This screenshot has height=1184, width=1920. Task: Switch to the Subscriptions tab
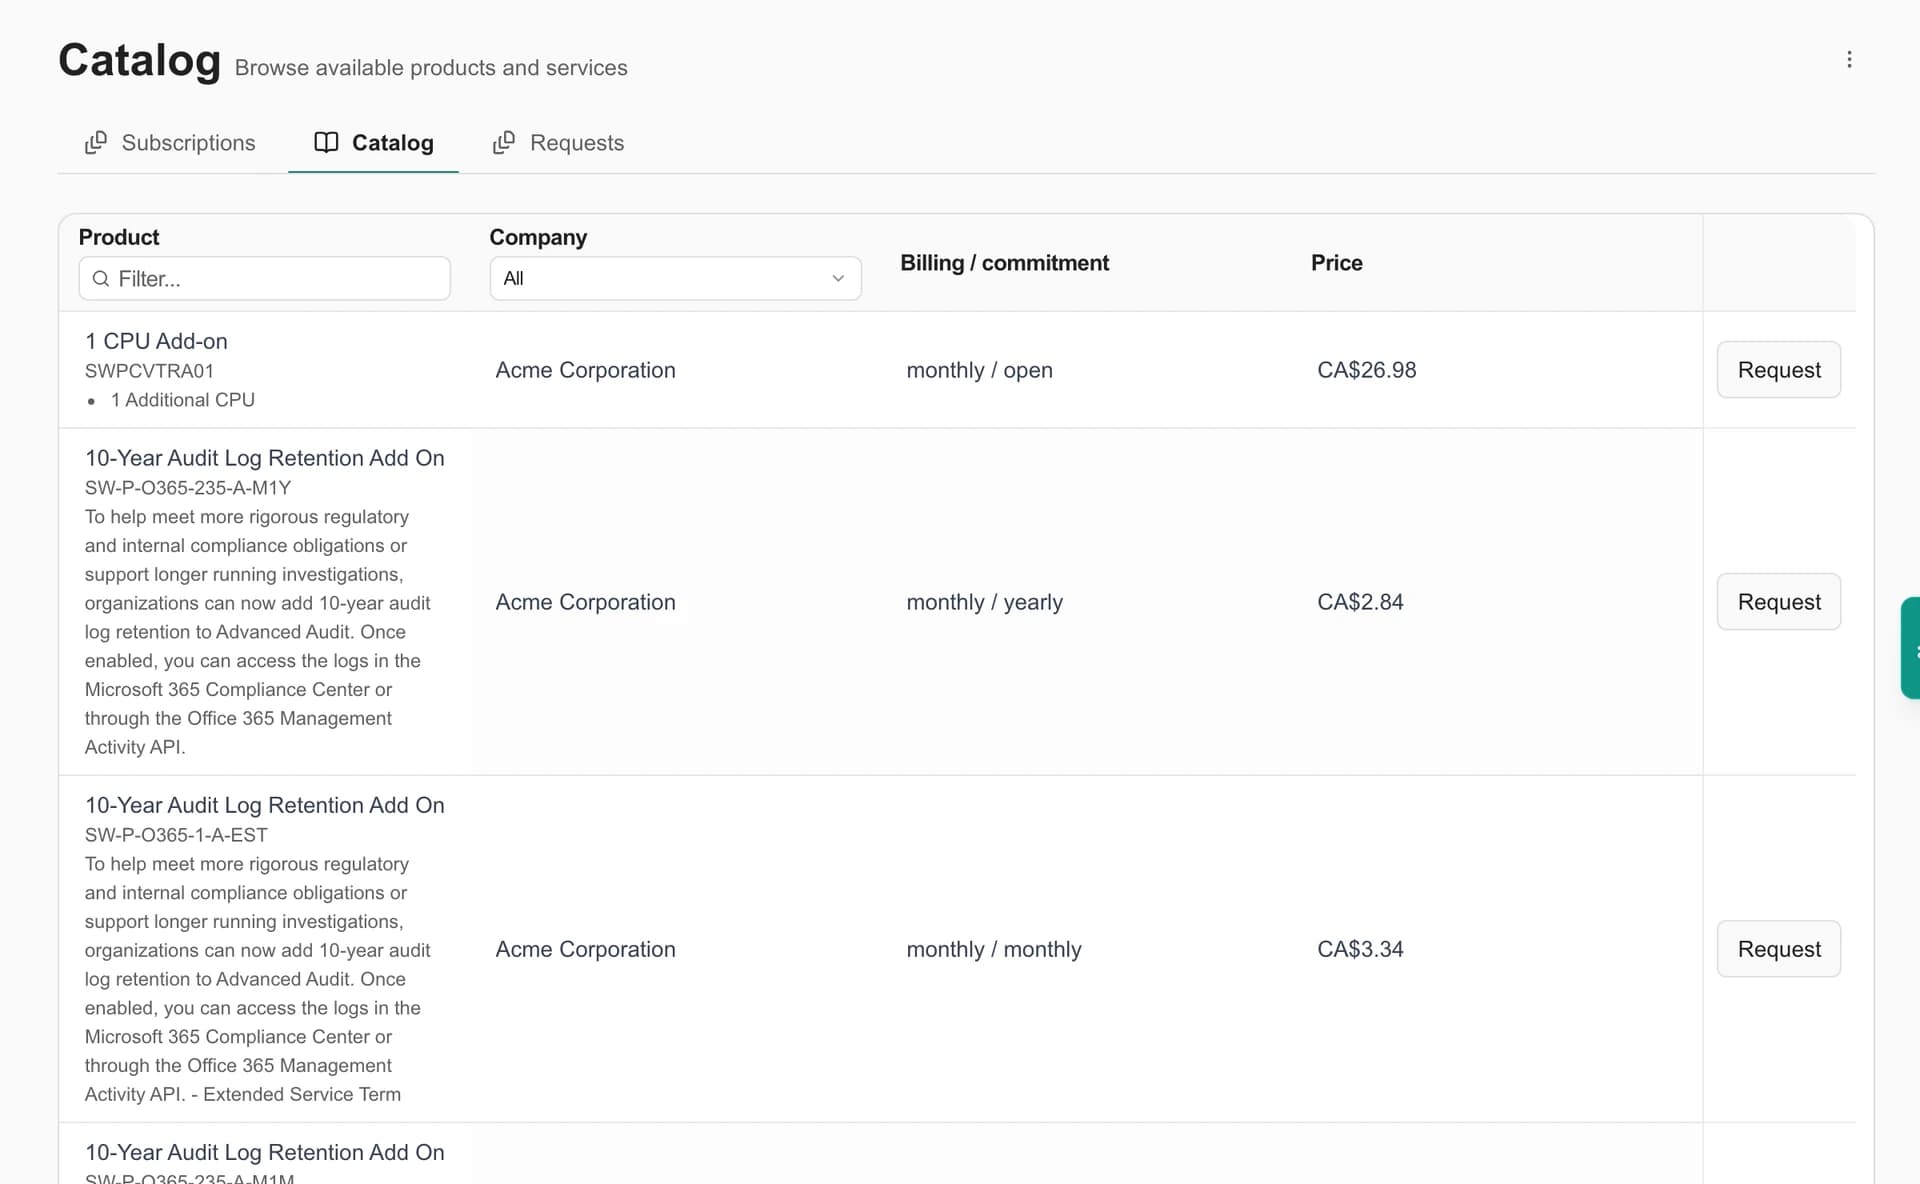pyautogui.click(x=171, y=143)
